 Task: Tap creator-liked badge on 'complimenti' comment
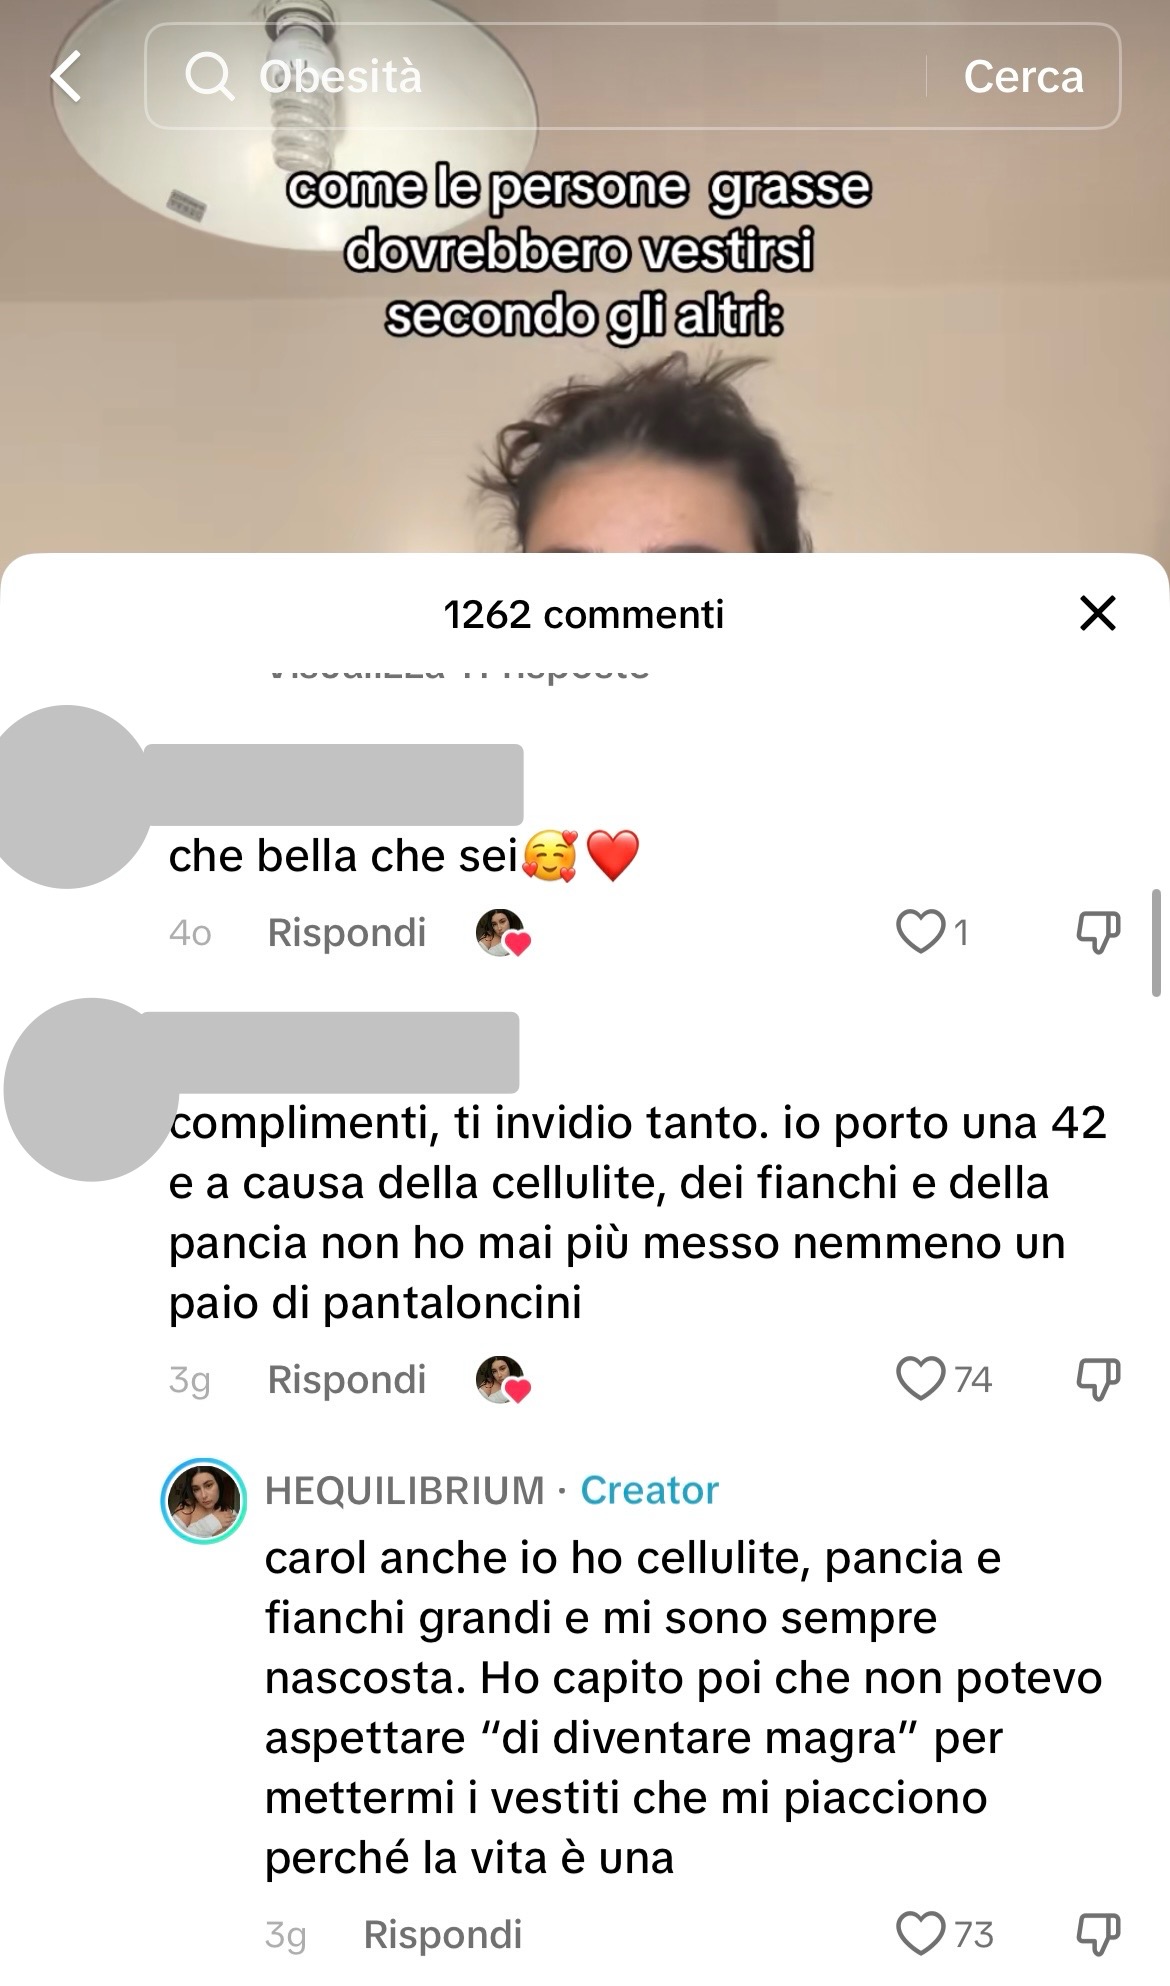pyautogui.click(x=502, y=1380)
